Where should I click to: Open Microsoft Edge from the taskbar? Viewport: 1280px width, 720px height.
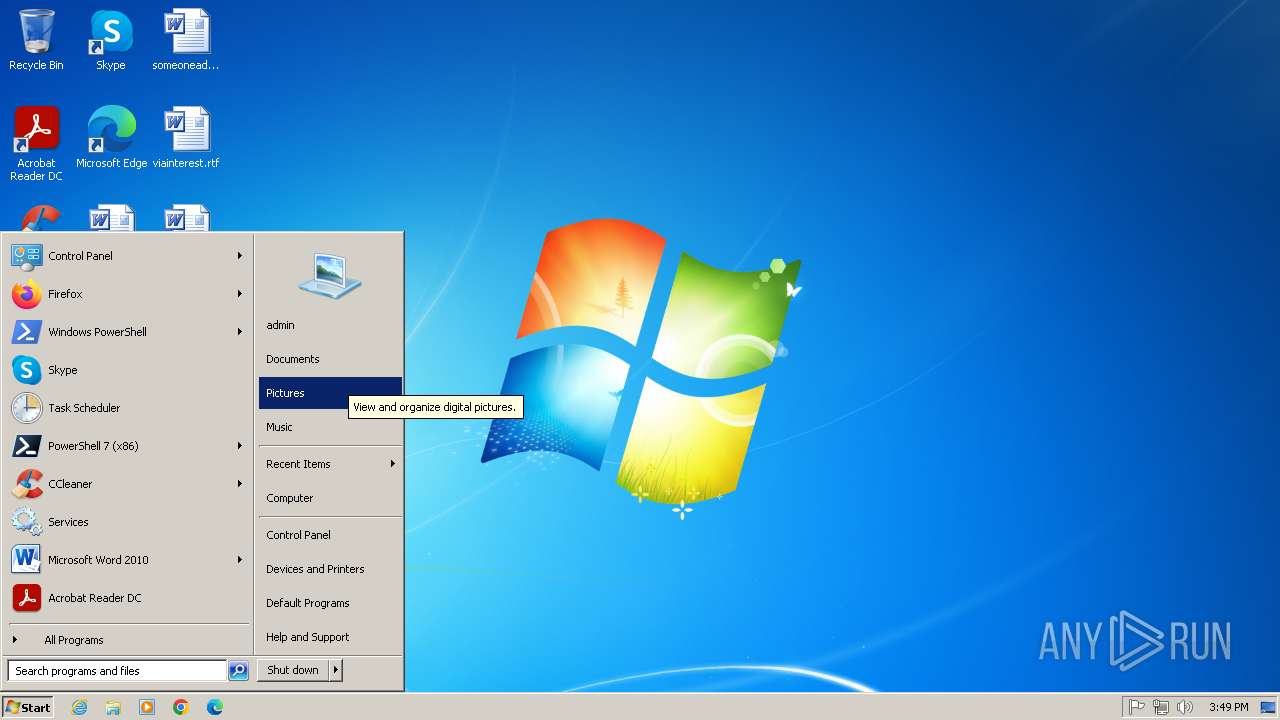pos(215,707)
